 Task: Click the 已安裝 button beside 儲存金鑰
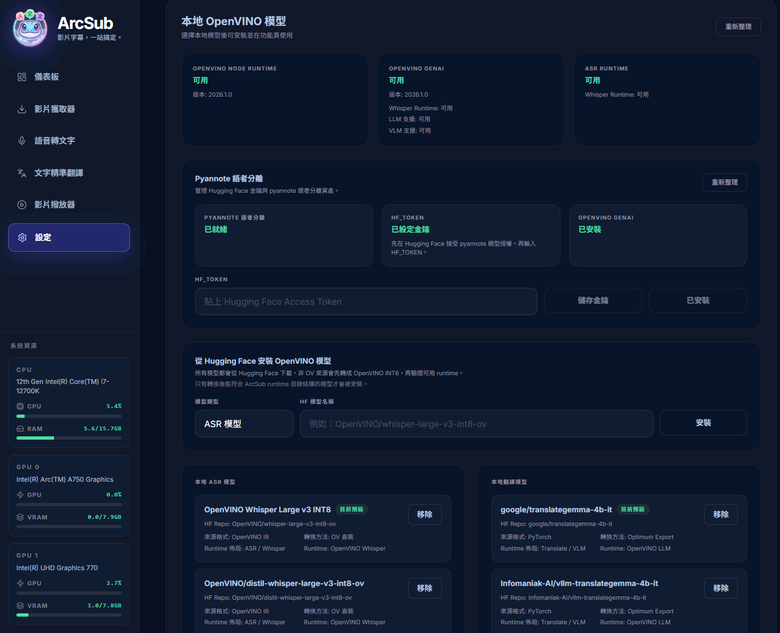(698, 301)
